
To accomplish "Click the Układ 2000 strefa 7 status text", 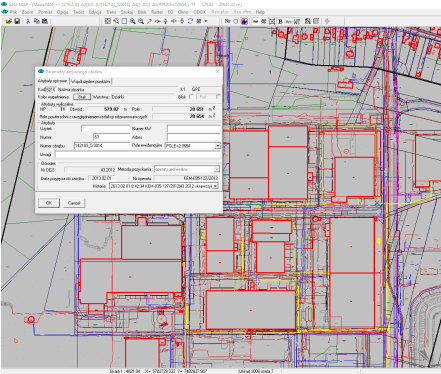I will pyautogui.click(x=256, y=371).
